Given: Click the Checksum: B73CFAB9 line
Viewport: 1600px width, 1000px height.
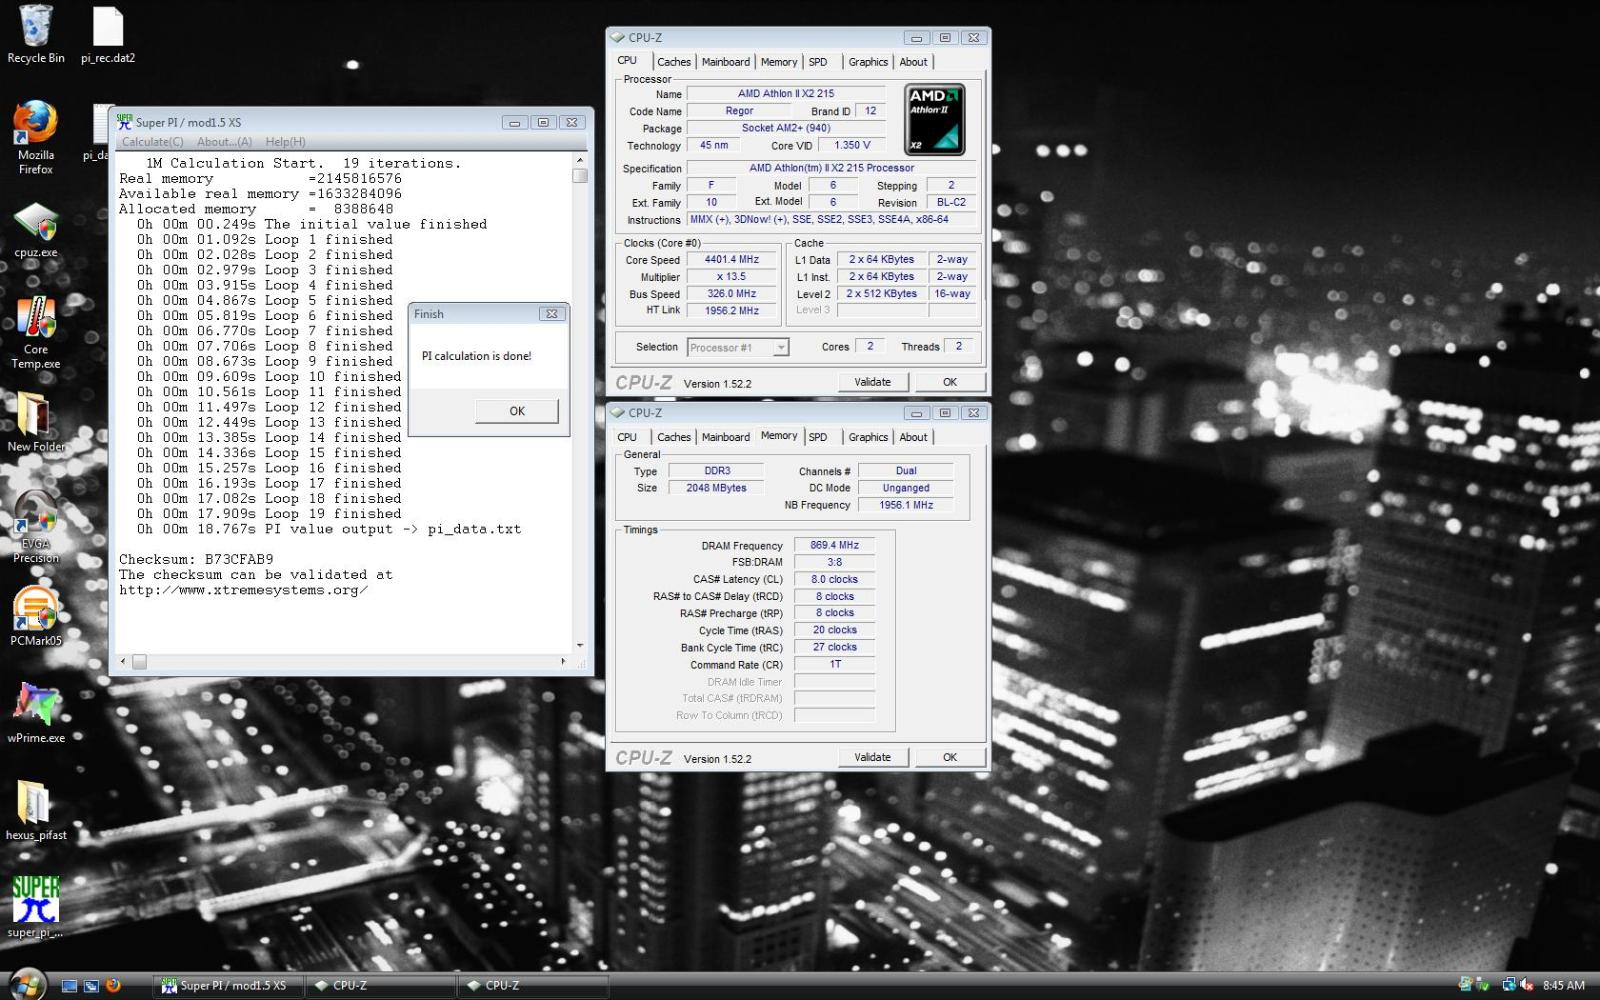Looking at the screenshot, I should [196, 560].
